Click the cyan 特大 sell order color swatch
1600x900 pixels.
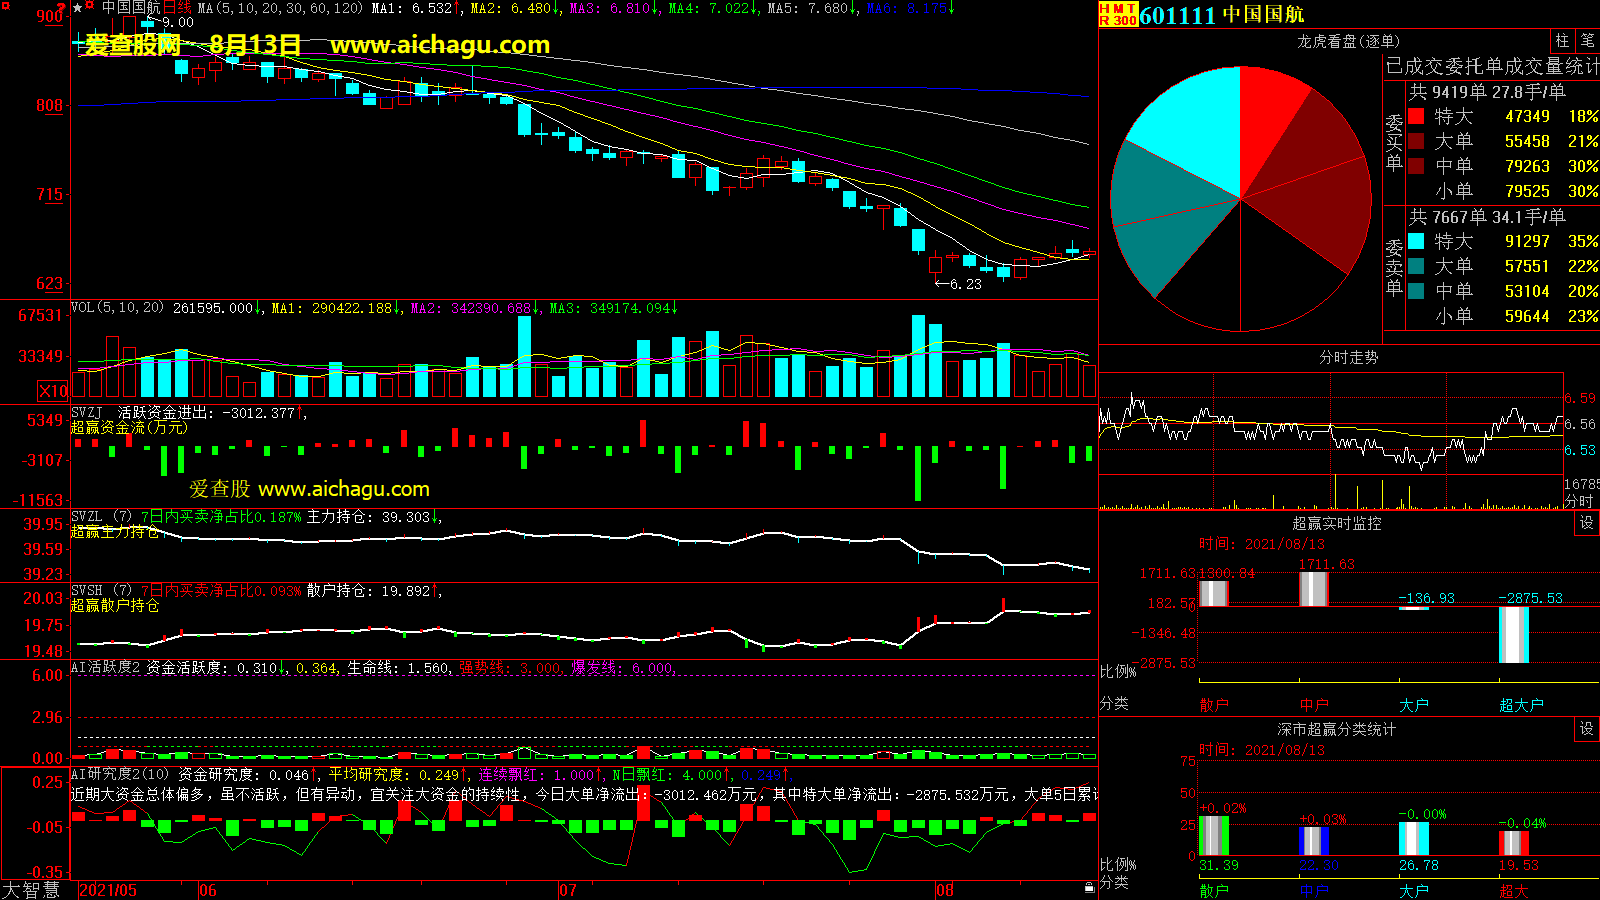click(1416, 241)
